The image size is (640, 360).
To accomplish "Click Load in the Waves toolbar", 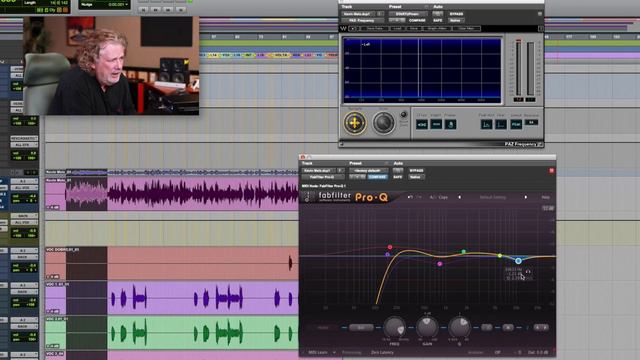I will [397, 29].
